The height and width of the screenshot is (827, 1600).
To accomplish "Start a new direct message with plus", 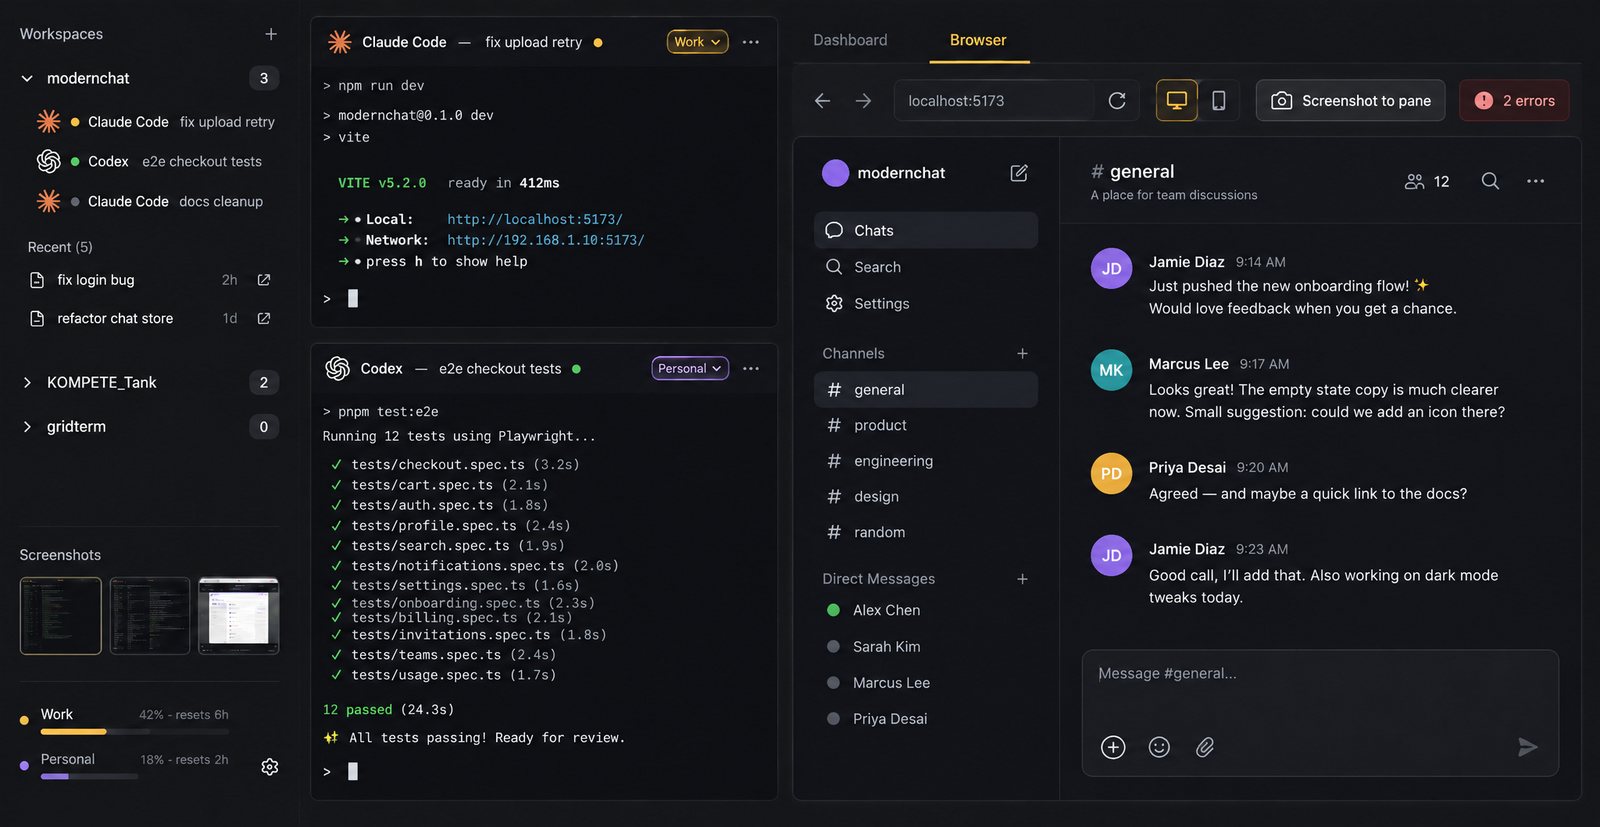I will 1022,579.
